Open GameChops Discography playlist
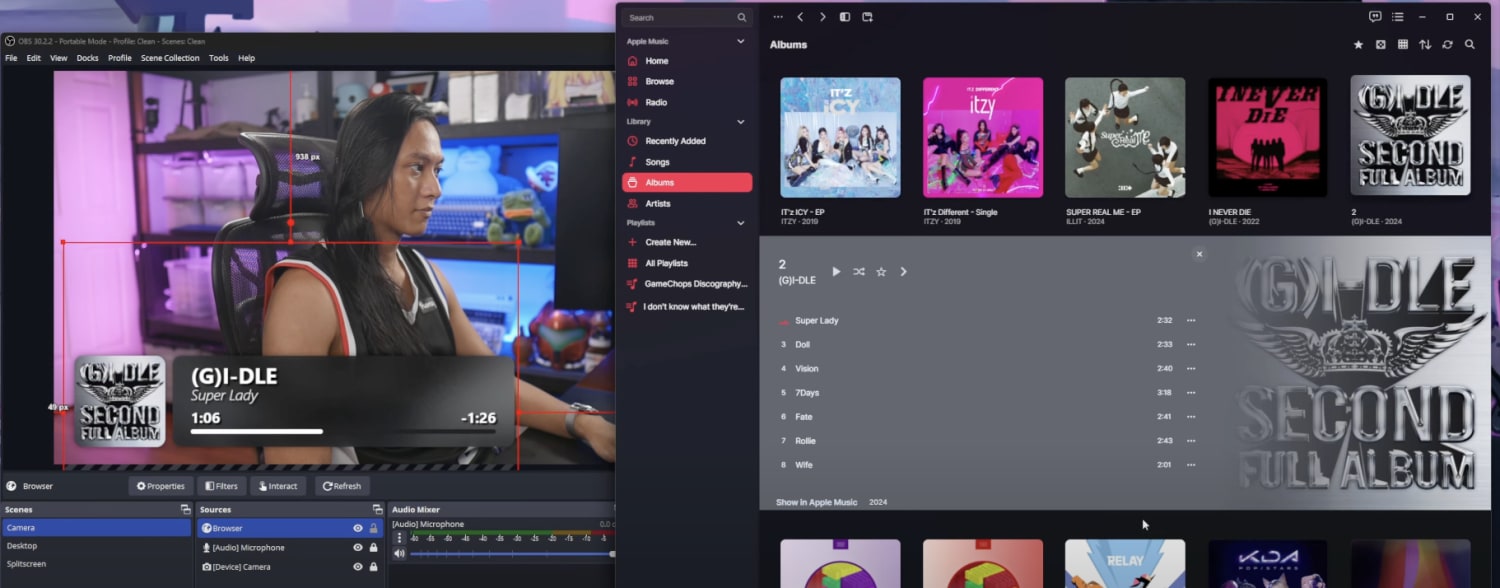Screen dimensions: 1500x588 [686, 284]
